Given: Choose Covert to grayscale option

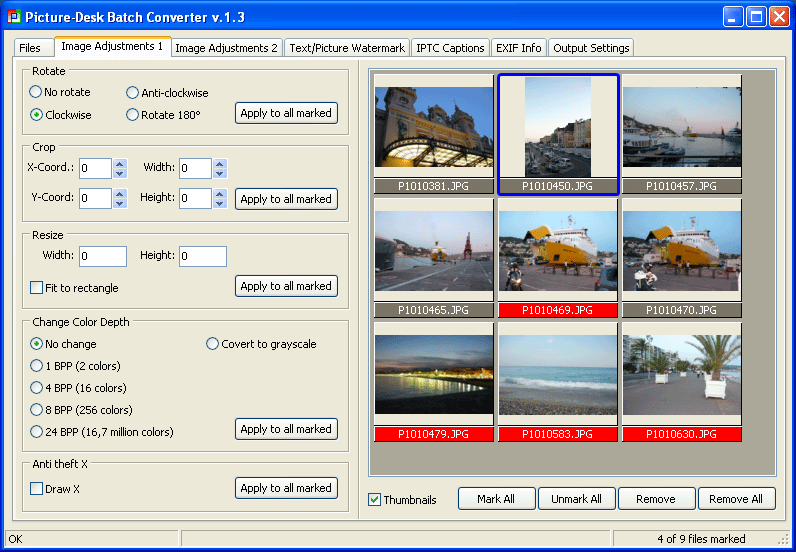Looking at the screenshot, I should coord(212,344).
